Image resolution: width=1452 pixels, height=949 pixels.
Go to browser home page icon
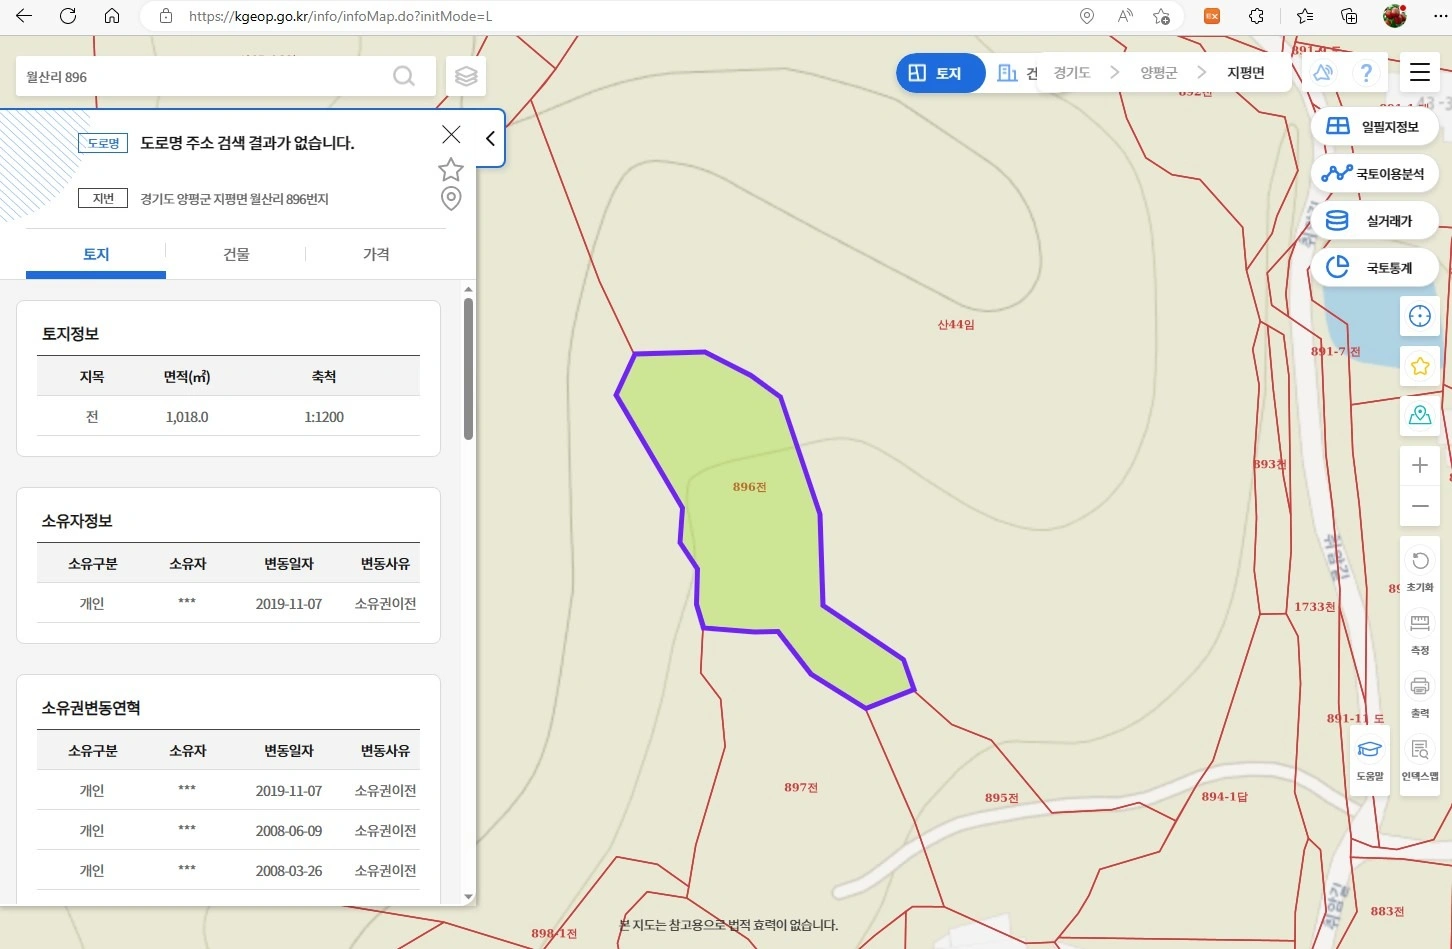click(x=112, y=16)
